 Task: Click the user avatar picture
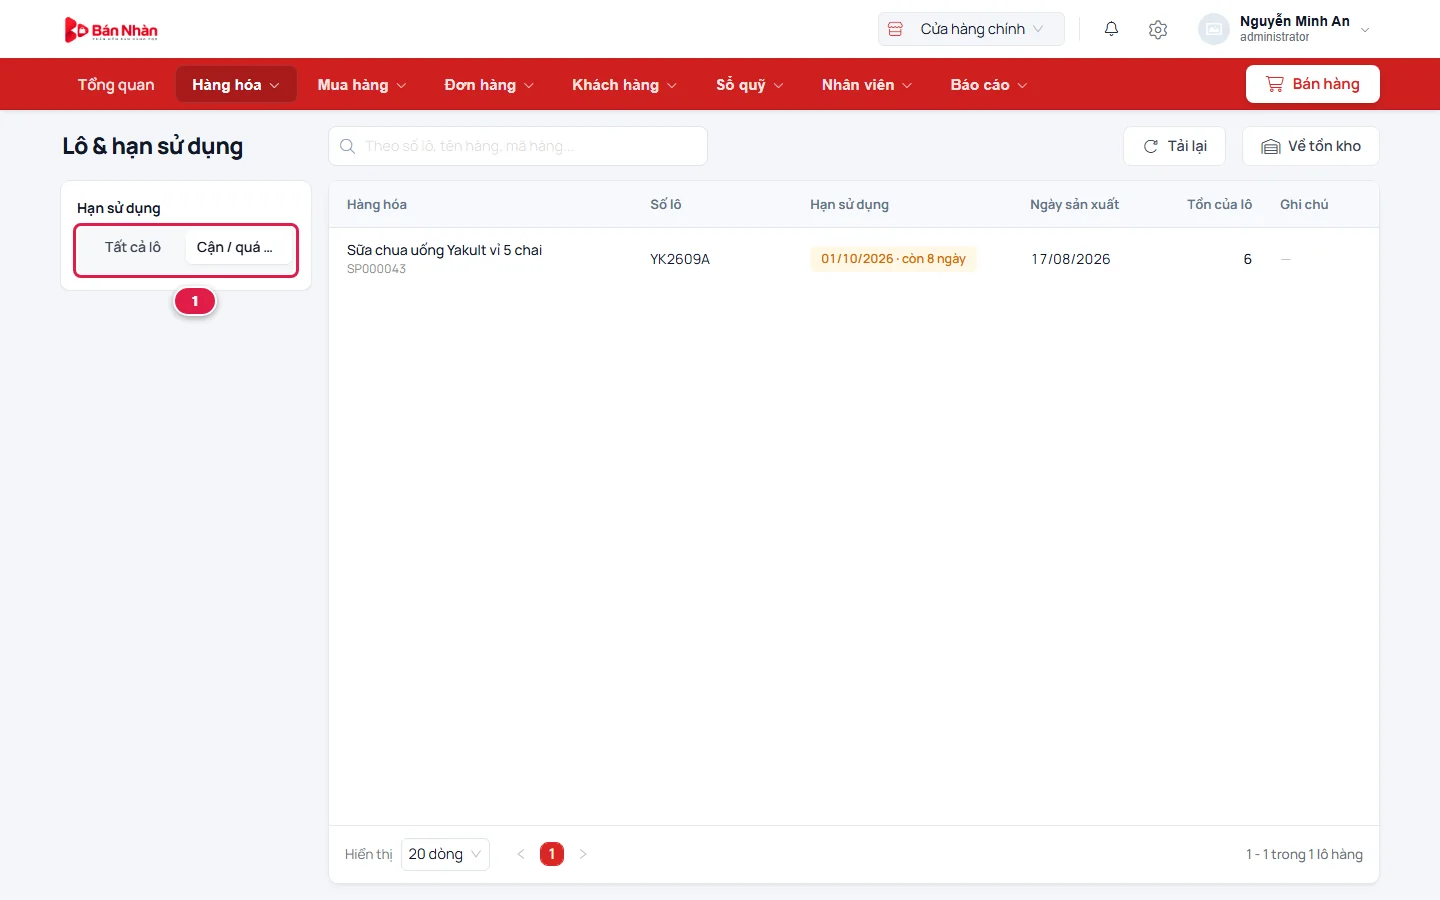point(1213,29)
